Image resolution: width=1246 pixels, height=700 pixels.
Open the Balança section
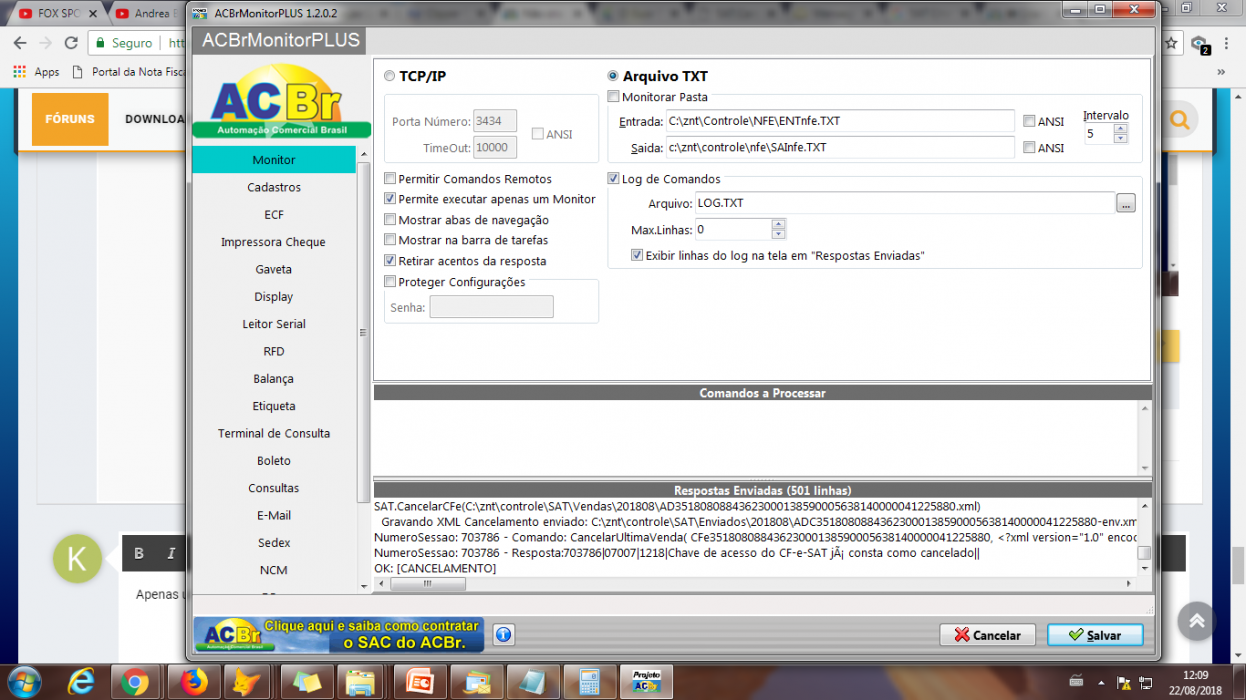pos(273,379)
